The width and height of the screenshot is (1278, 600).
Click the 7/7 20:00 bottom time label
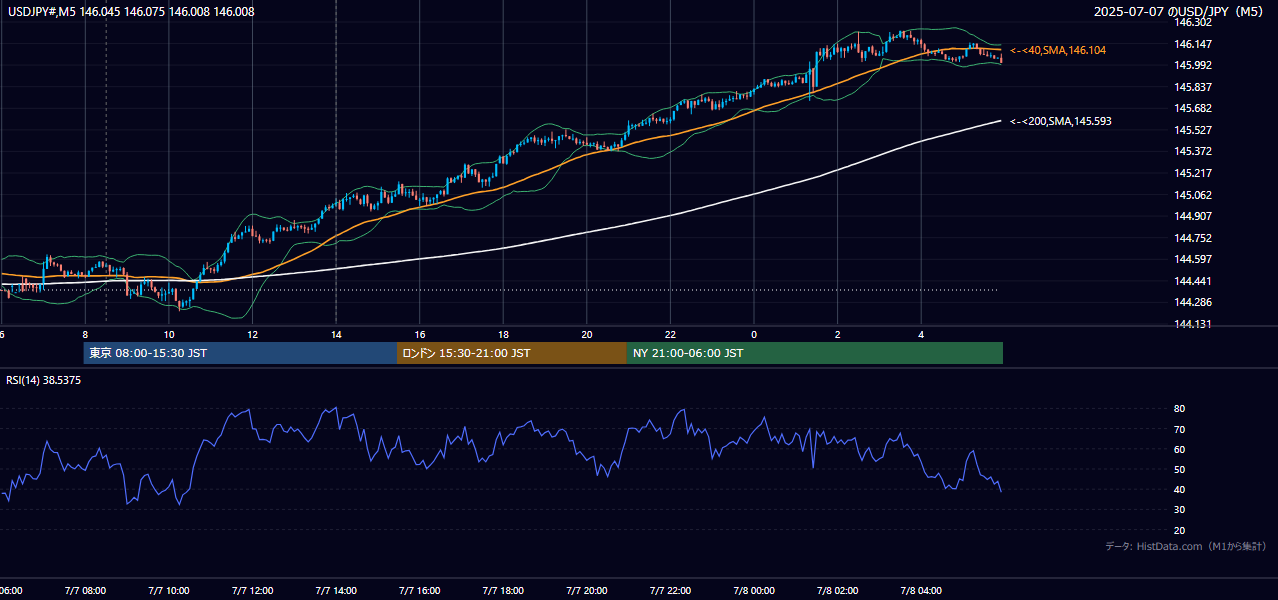coord(587,591)
